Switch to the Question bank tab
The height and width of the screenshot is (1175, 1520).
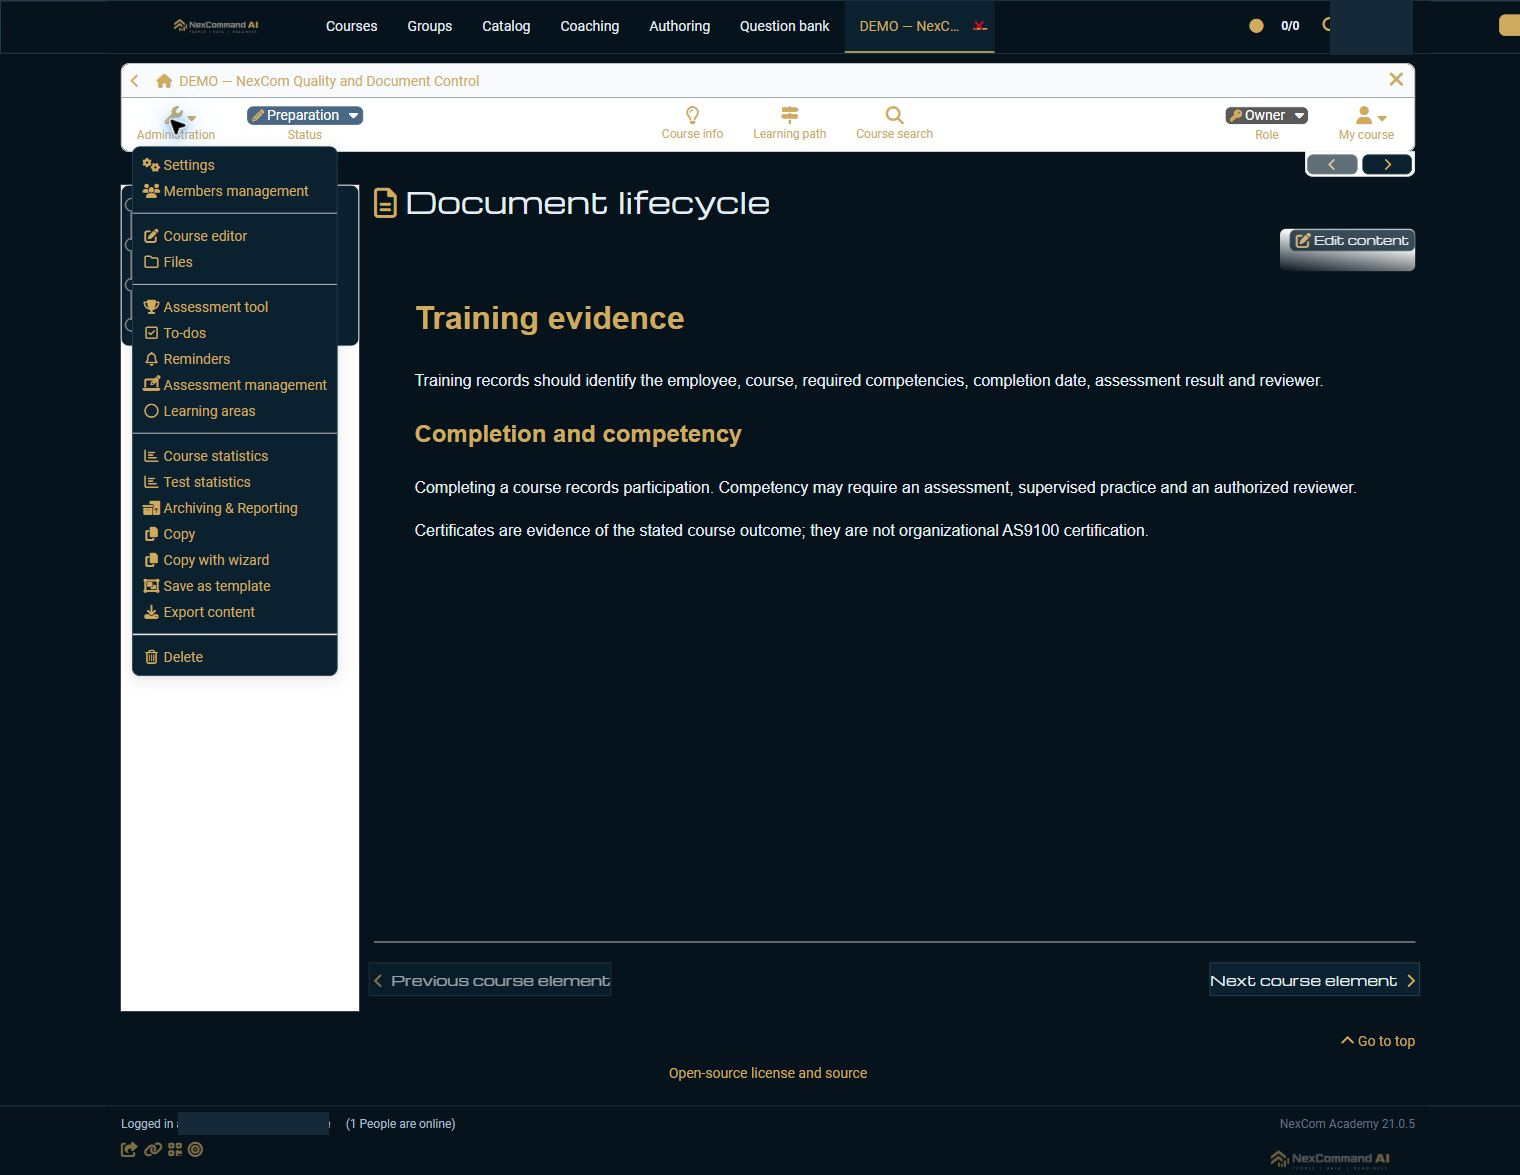click(x=784, y=26)
